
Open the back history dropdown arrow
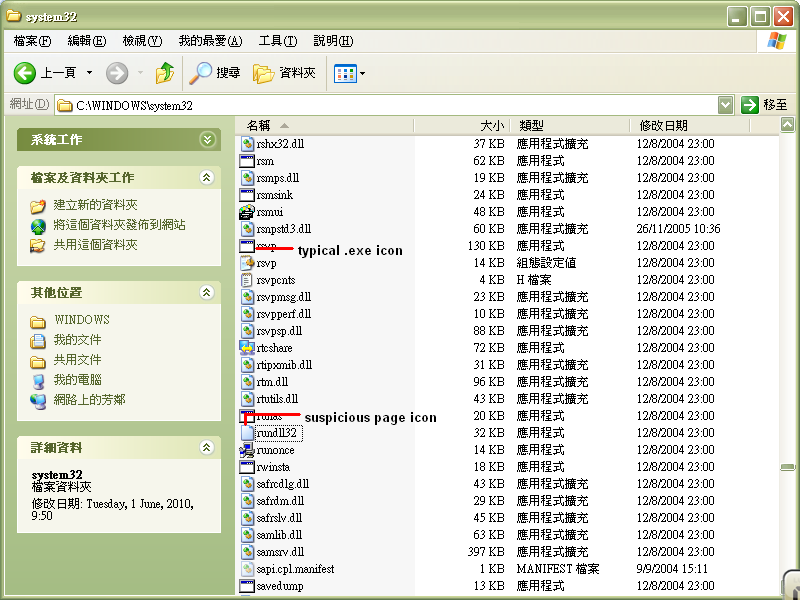tap(89, 73)
